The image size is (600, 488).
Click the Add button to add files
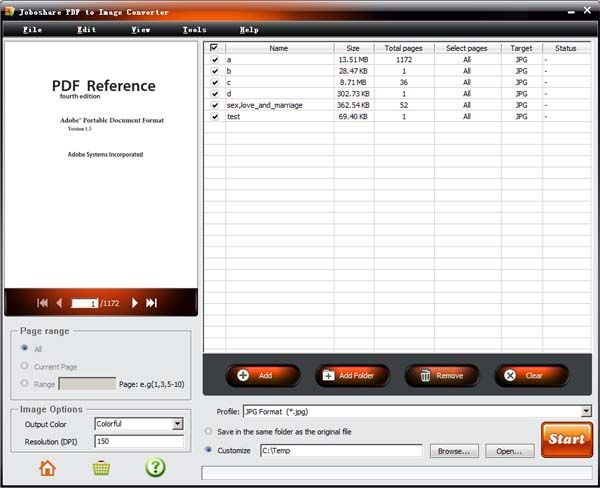coord(263,375)
